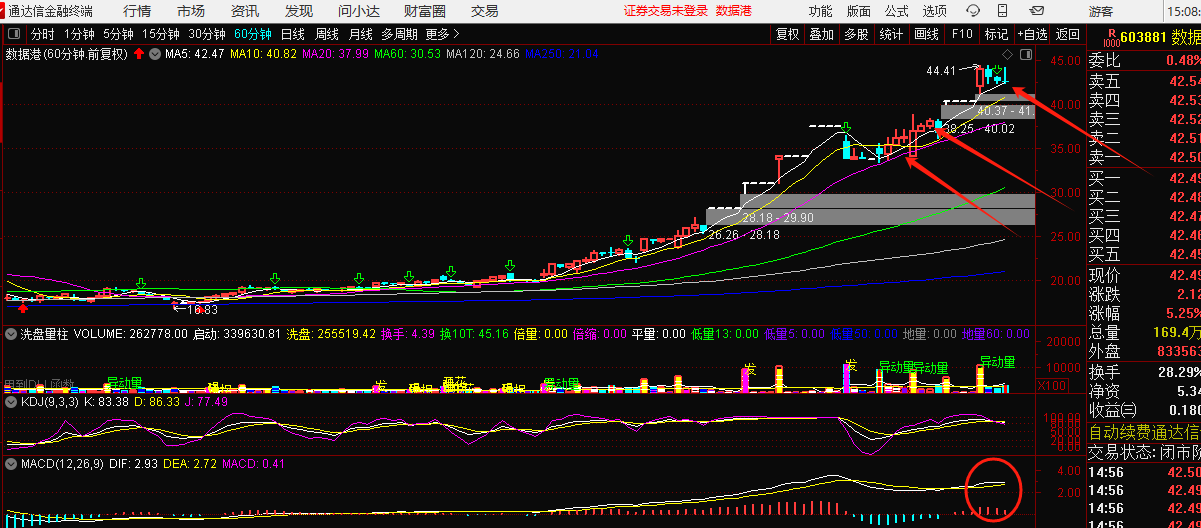Switch to the 周线 period tab
Screen dimensions: 1201x528
pos(327,34)
